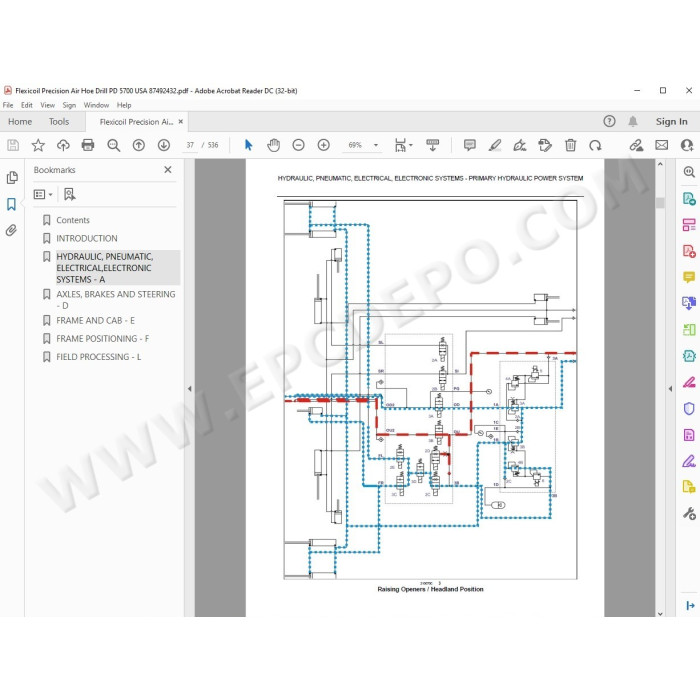Click the Sign In button

671,121
